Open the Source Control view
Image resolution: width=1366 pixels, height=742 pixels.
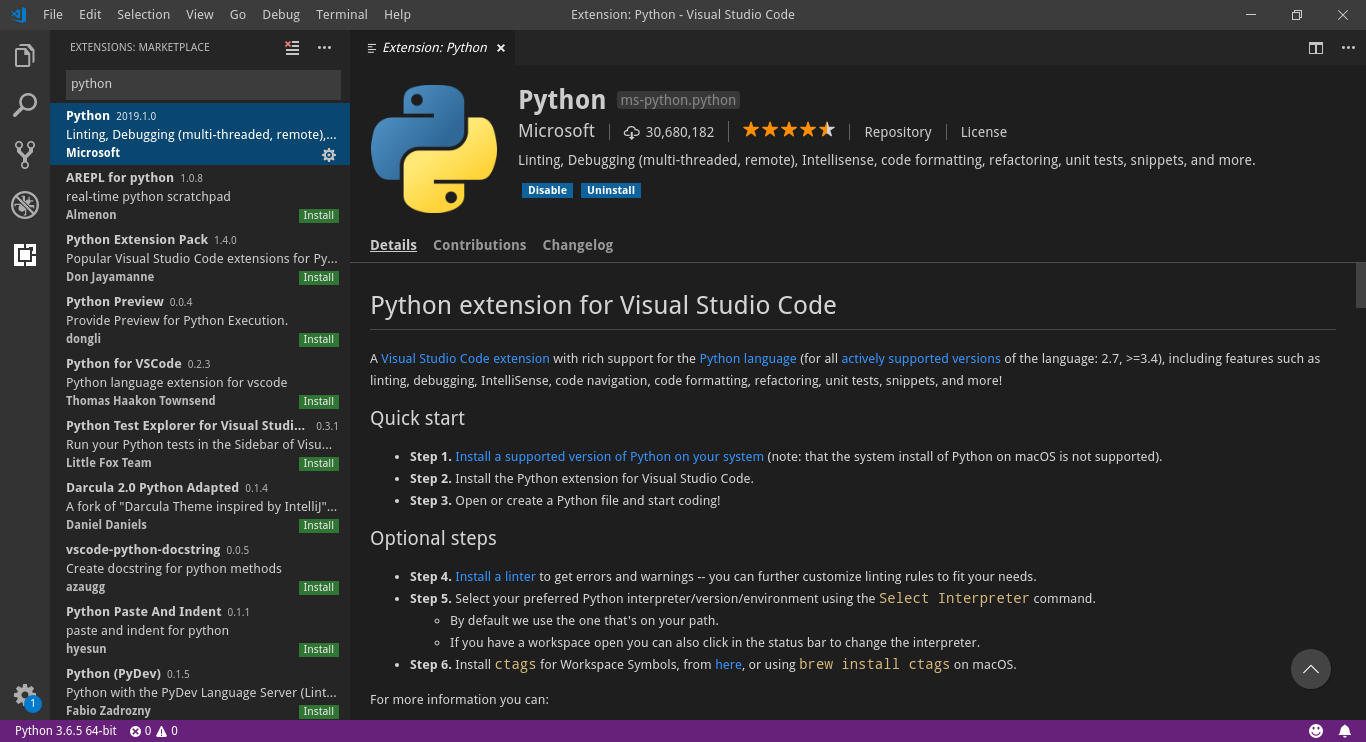(x=25, y=154)
